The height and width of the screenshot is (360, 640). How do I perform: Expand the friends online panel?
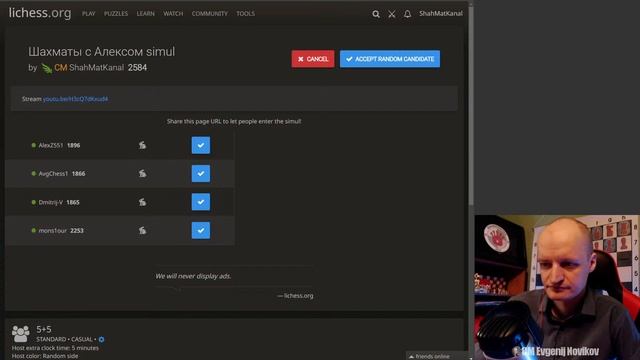pos(429,356)
